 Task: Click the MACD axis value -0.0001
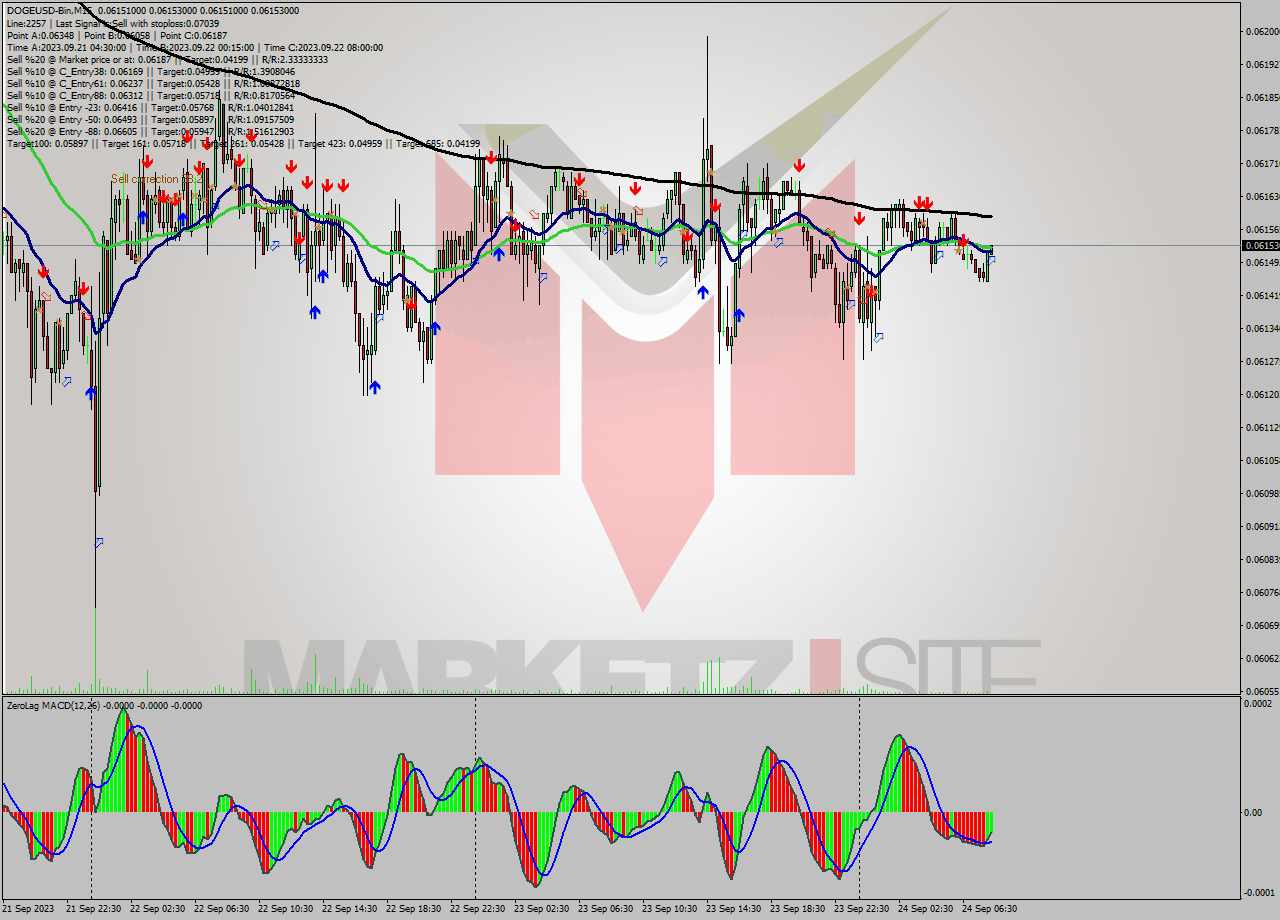(x=1257, y=893)
